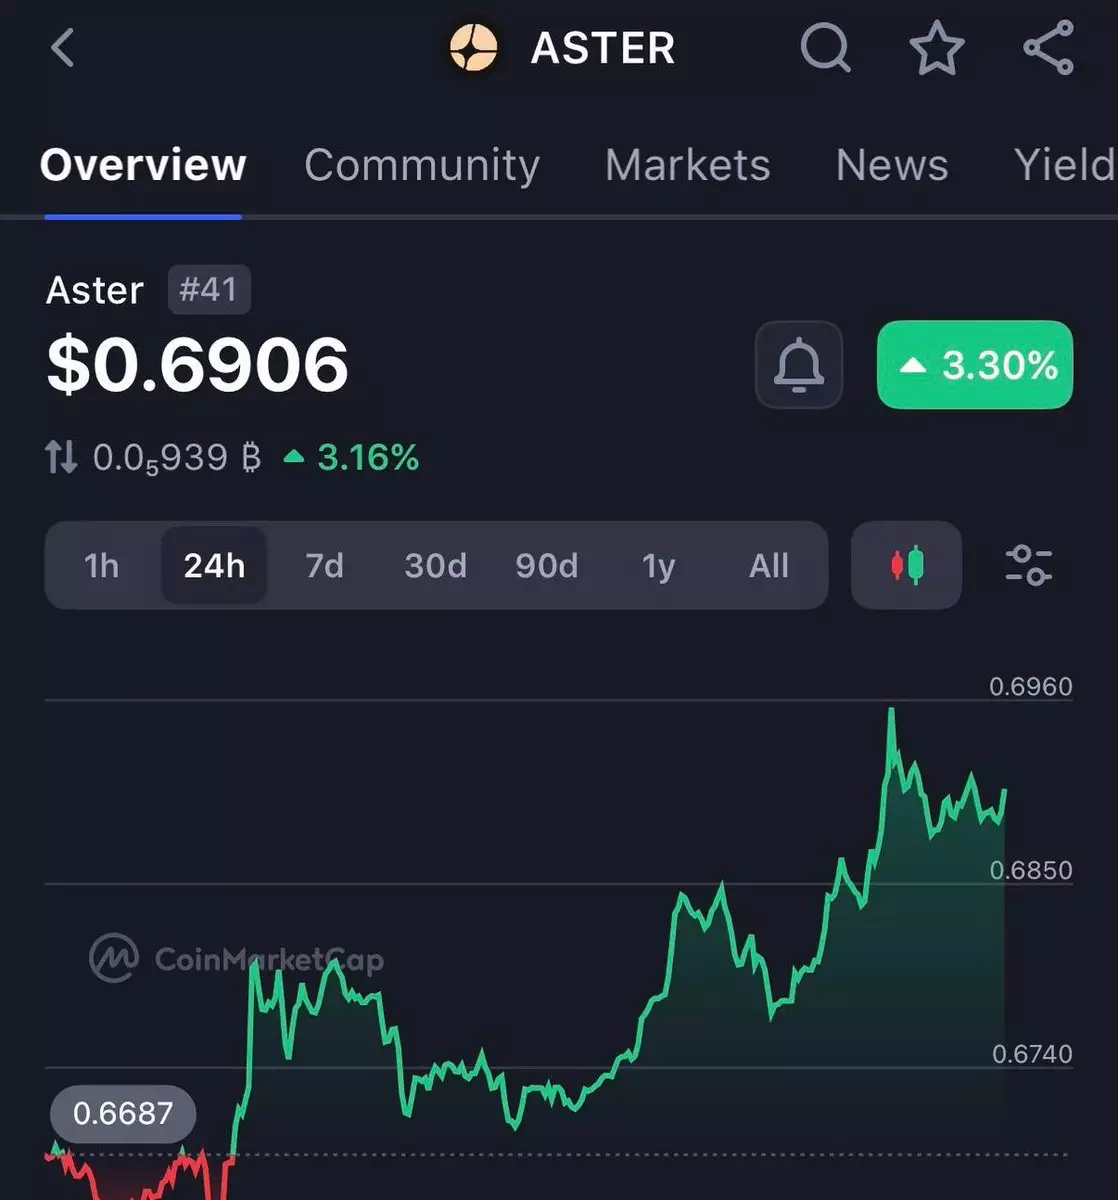The height and width of the screenshot is (1200, 1118).
Task: Swap currency with the arrows icon
Action: tap(60, 458)
